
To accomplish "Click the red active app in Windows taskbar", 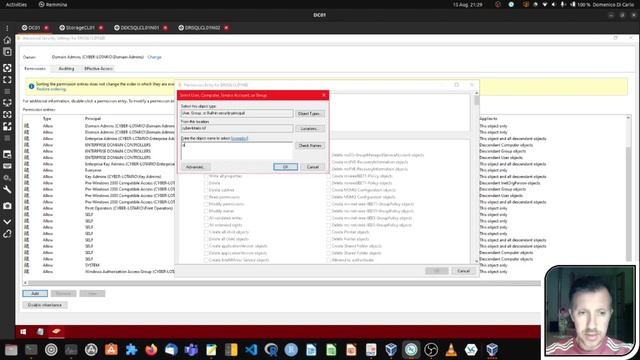I will click(x=56, y=331).
